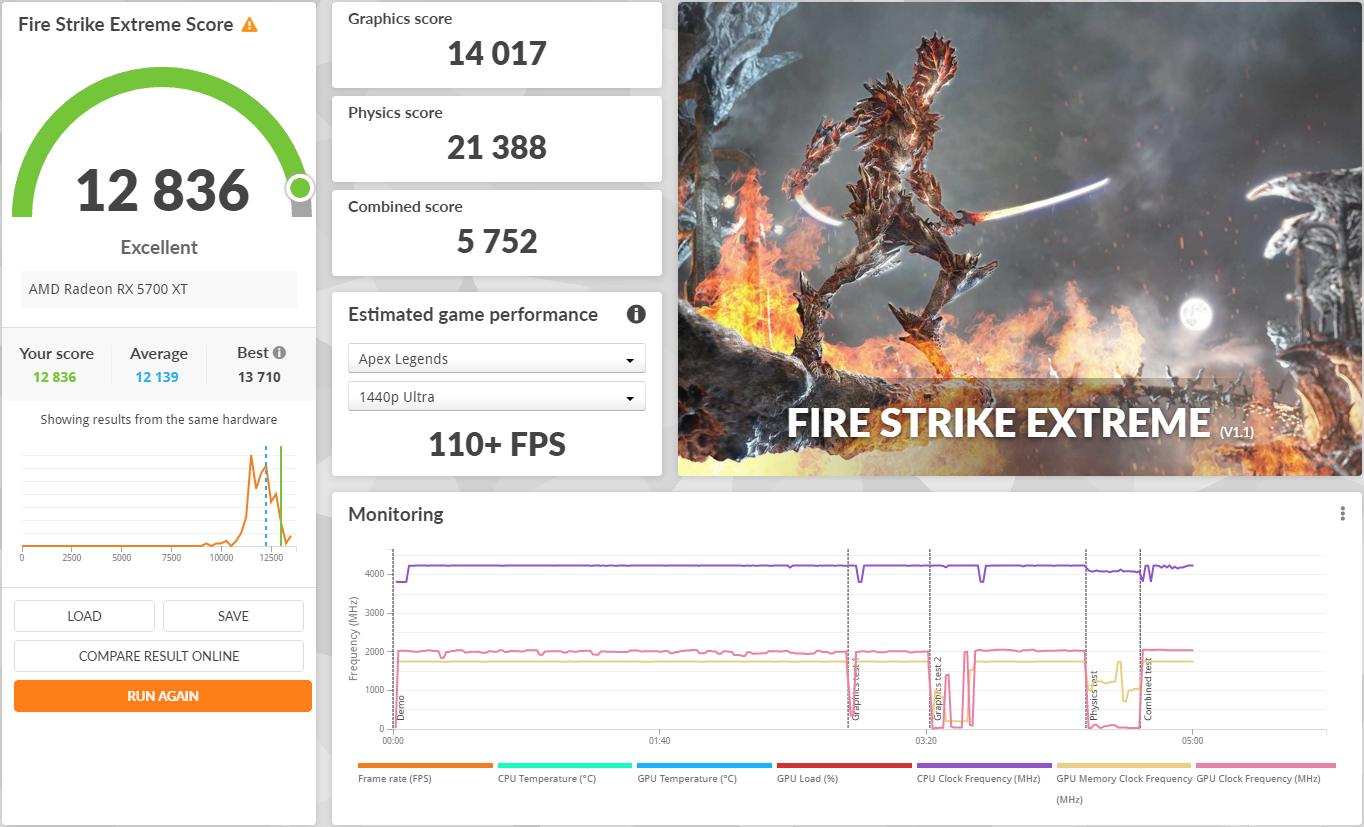Open the Apex Legends game dropdown
1364x827 pixels.
[x=497, y=359]
